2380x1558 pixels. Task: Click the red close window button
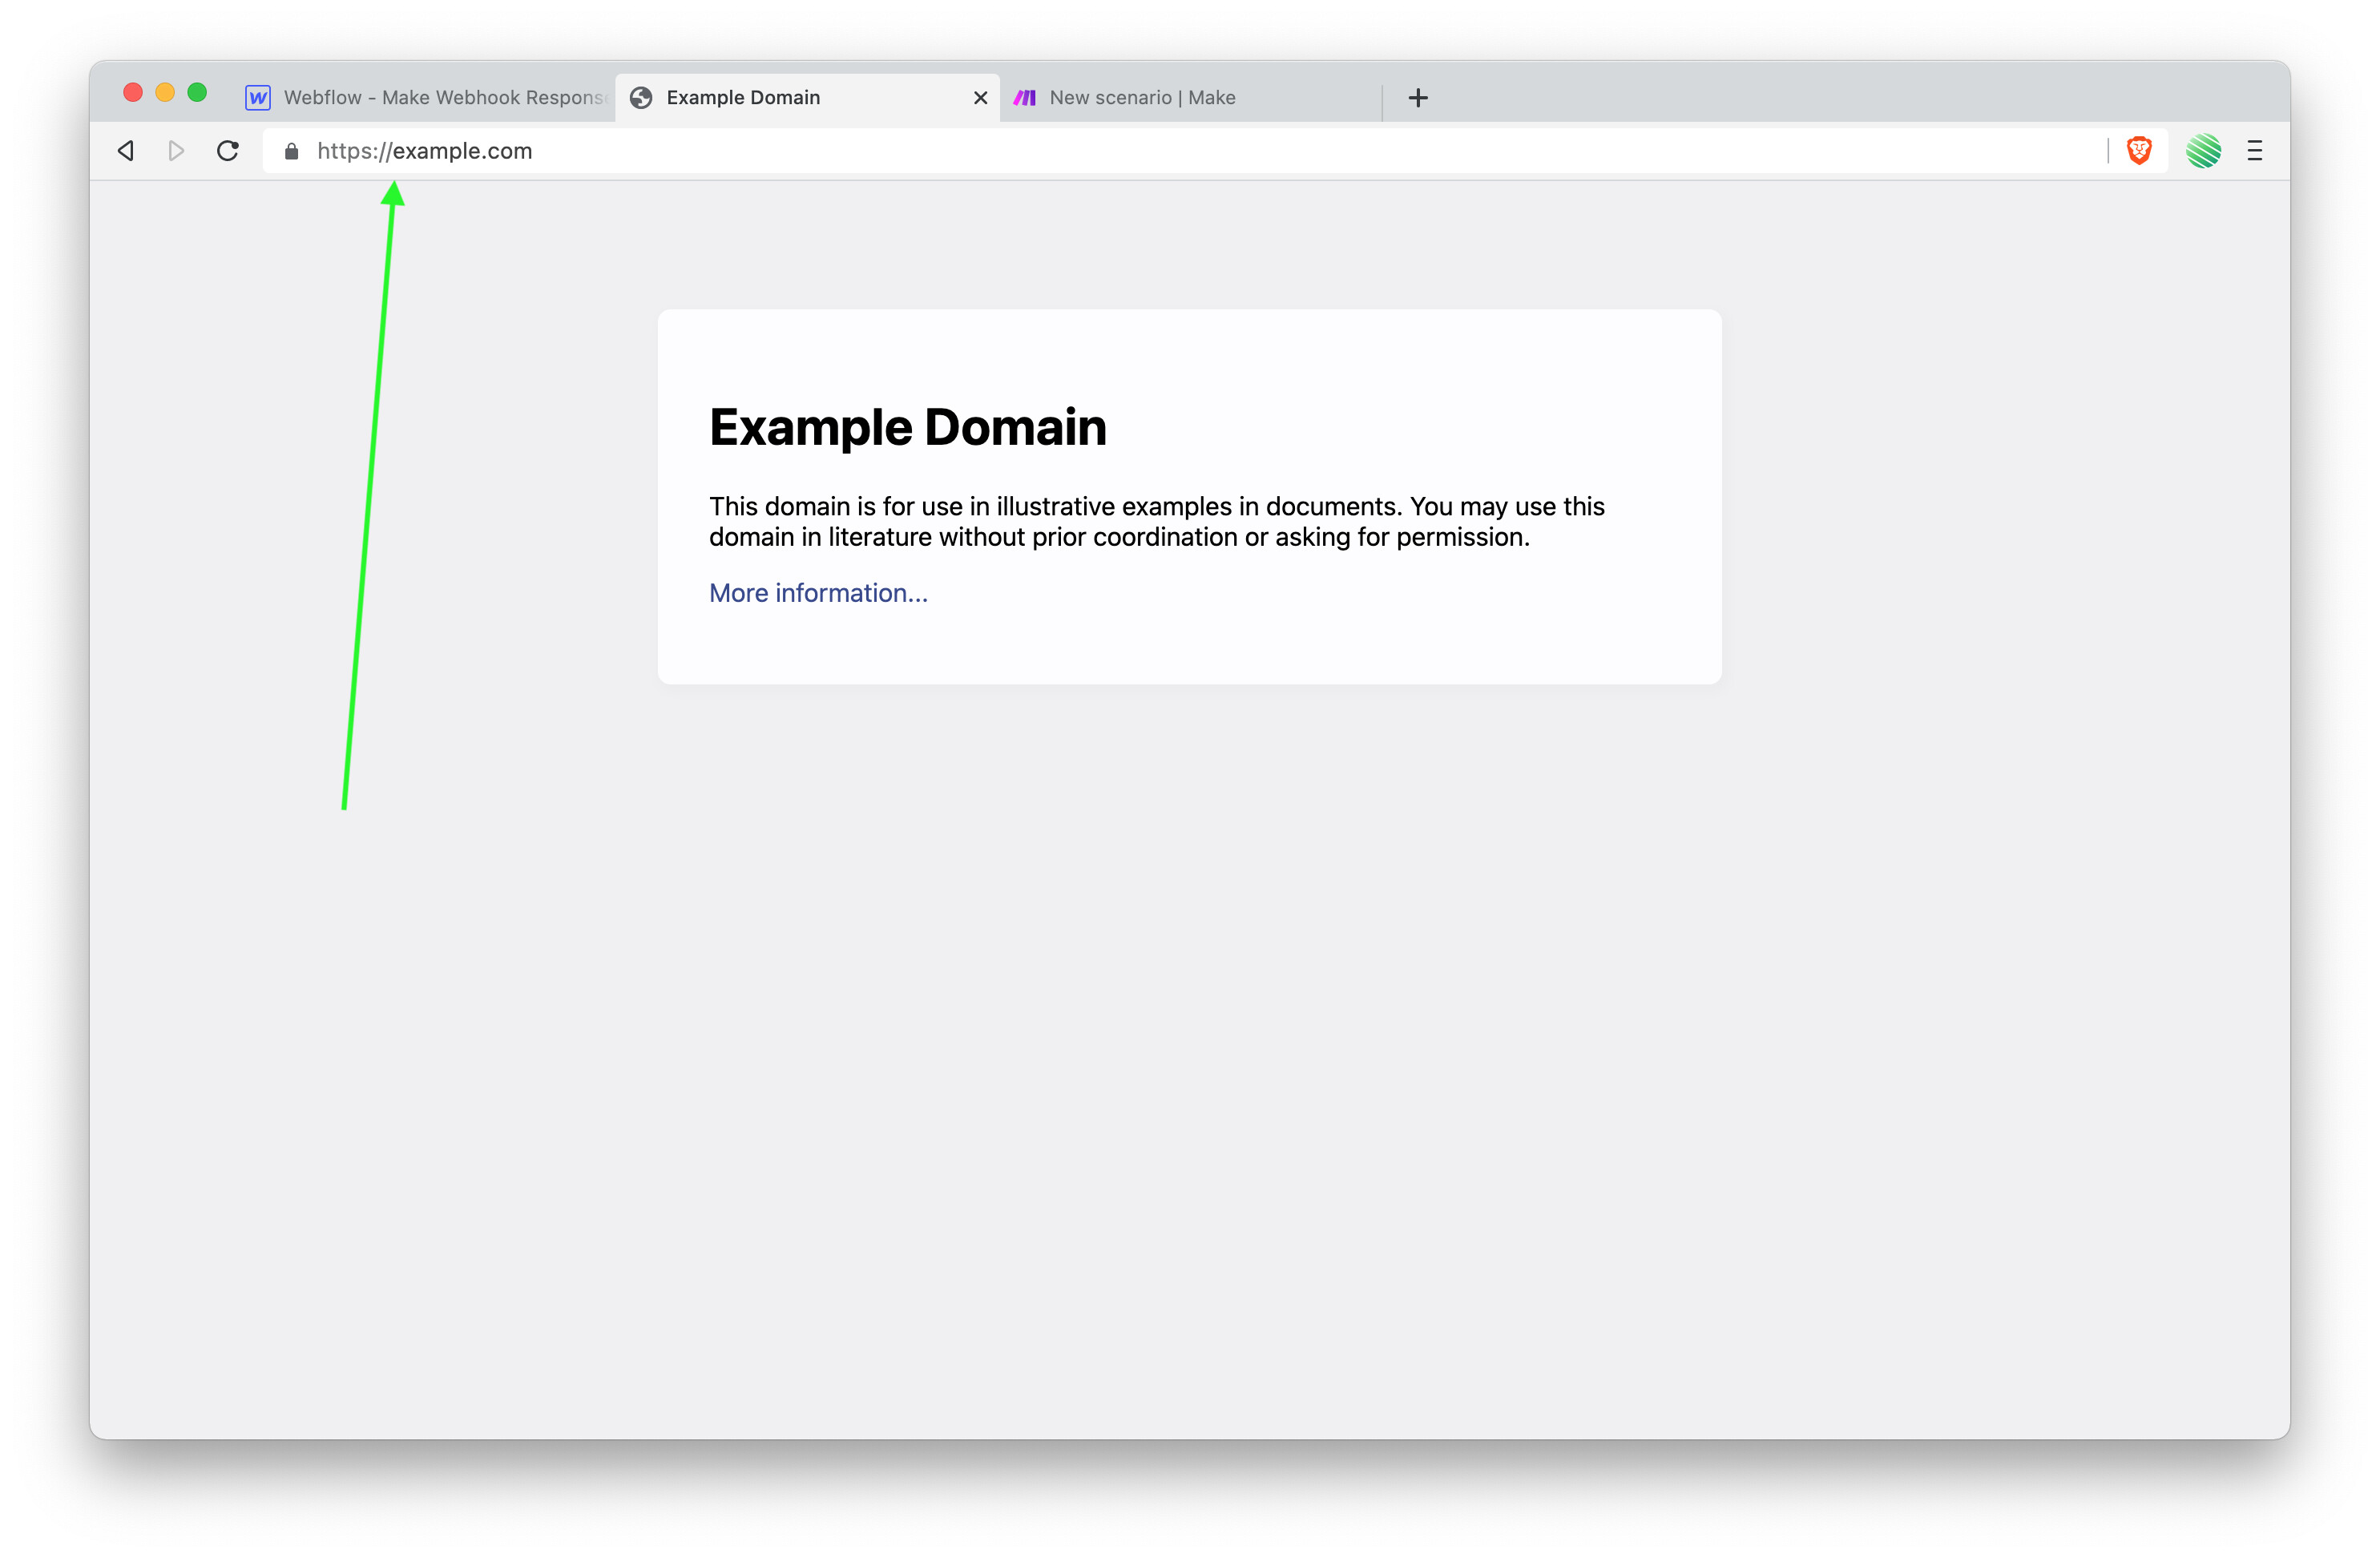(133, 93)
